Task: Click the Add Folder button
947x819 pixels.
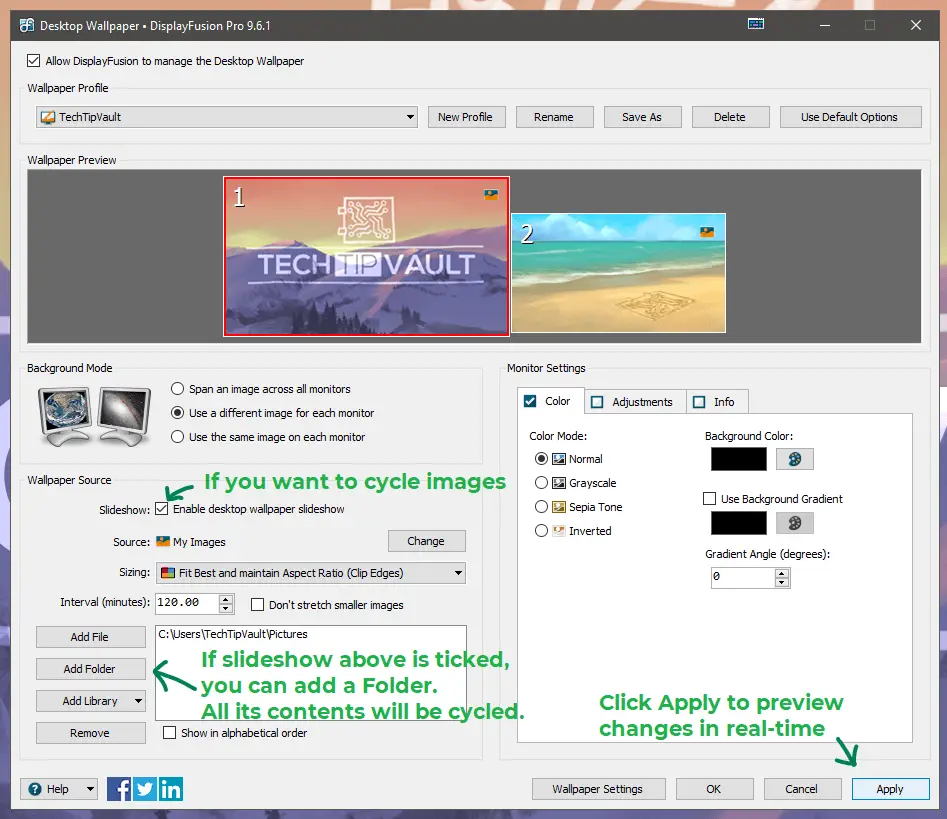Action: pos(91,669)
